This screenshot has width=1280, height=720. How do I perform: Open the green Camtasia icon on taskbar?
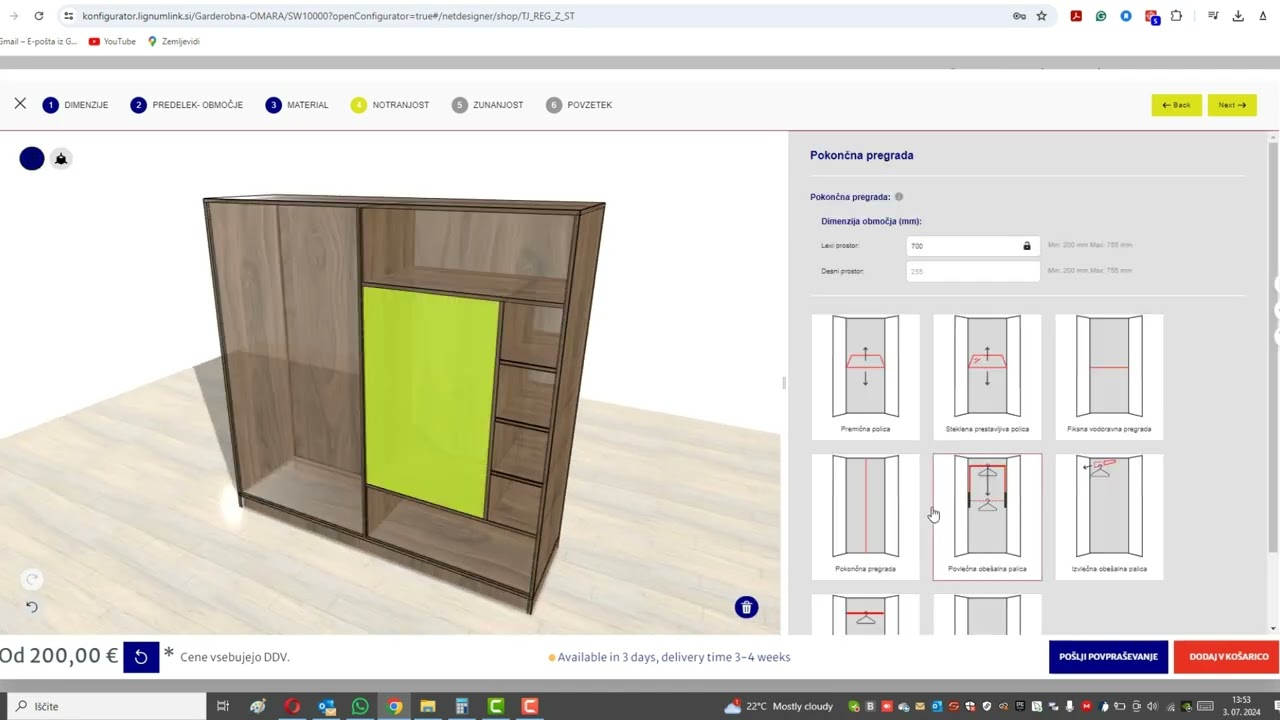[496, 706]
